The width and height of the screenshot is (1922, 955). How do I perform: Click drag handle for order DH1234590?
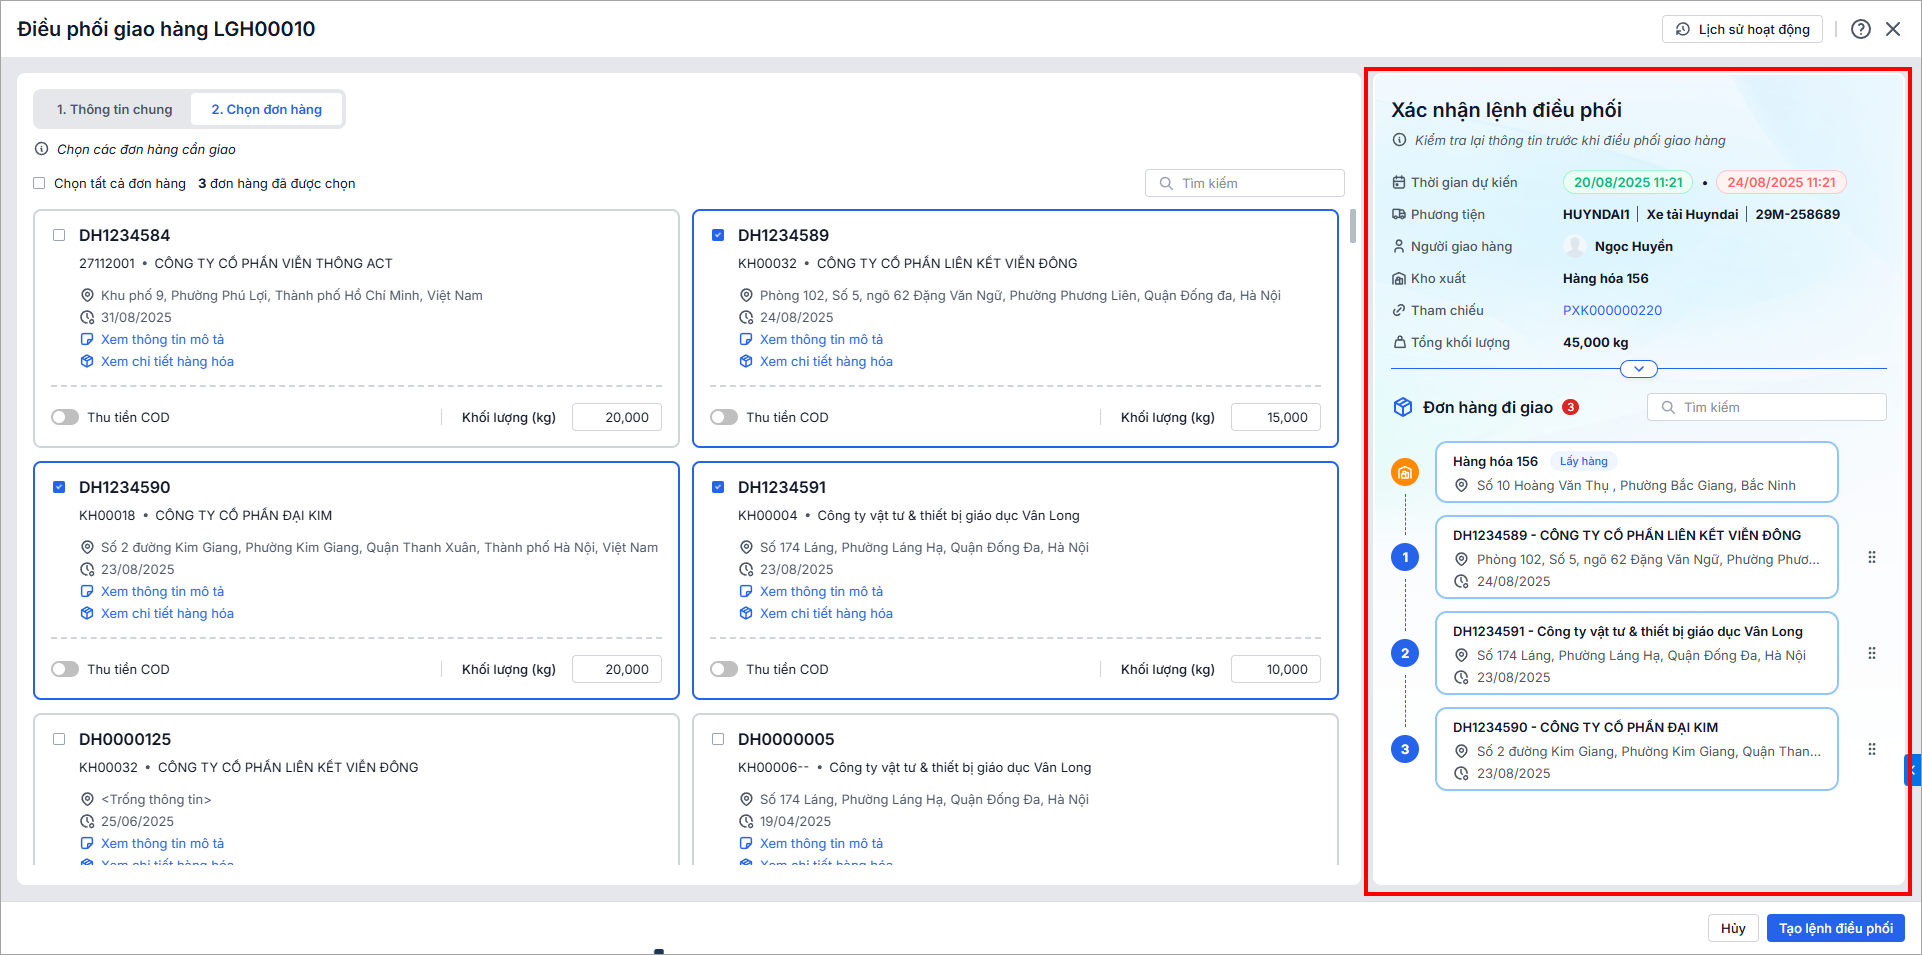pos(1872,750)
